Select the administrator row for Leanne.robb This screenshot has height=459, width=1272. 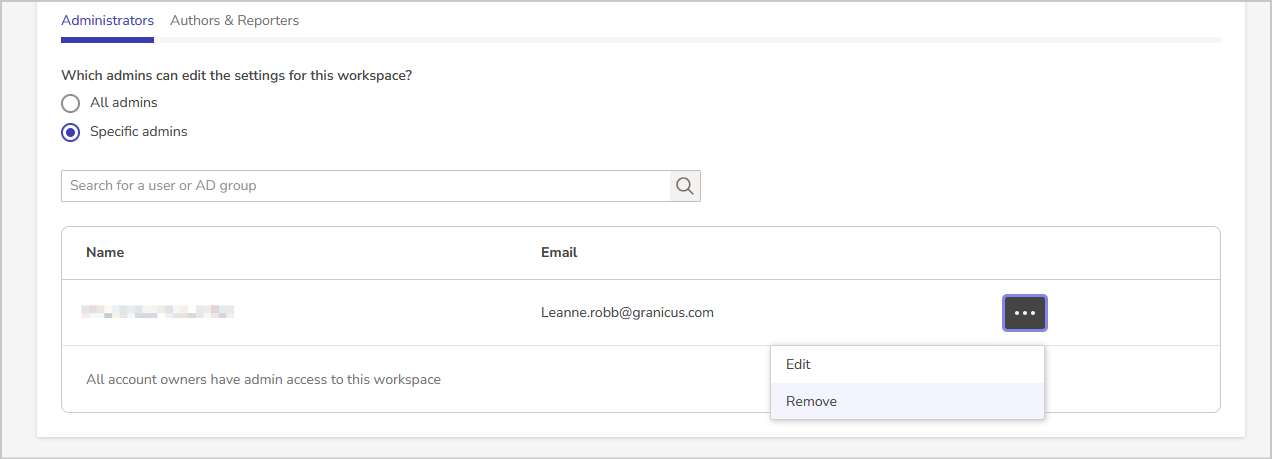coord(641,313)
